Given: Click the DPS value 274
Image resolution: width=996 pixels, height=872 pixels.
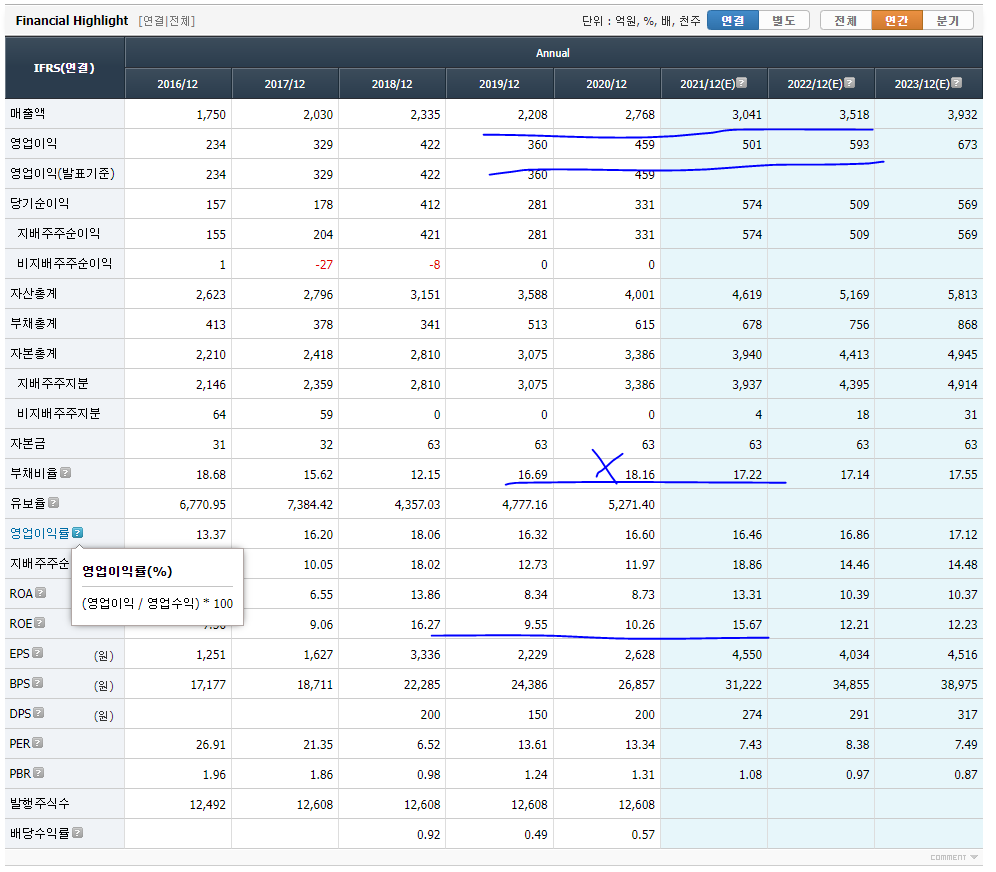Looking at the screenshot, I should click(x=752, y=714).
